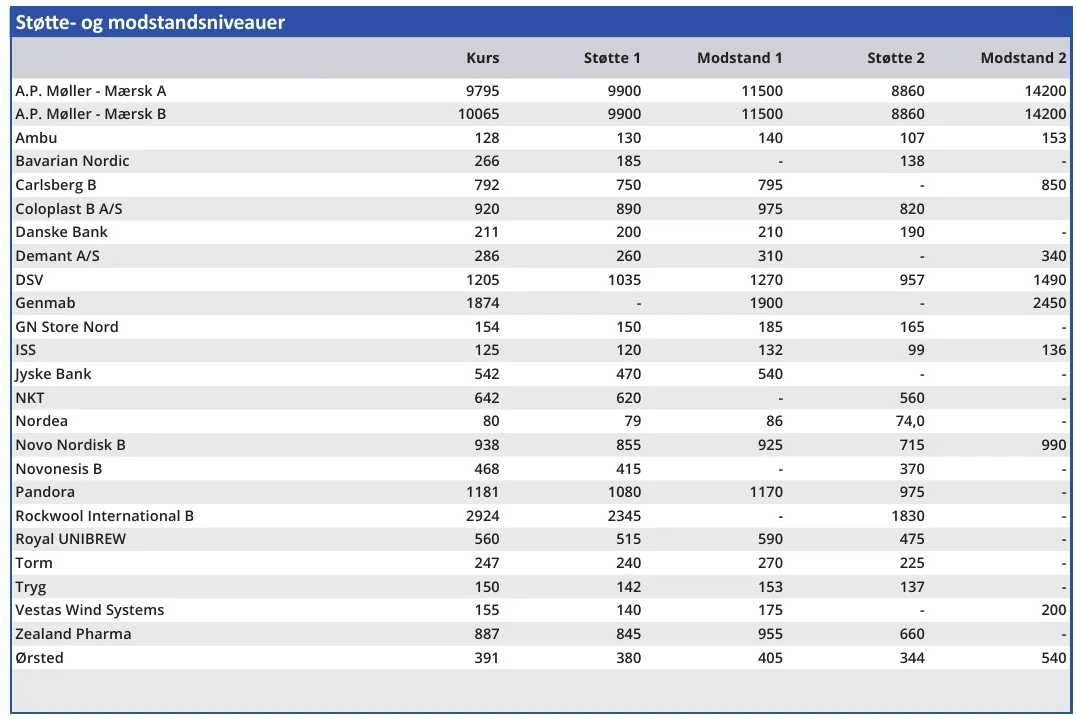Click the Vestas Wind Systems row label
The image size is (1076, 719).
tap(89, 610)
